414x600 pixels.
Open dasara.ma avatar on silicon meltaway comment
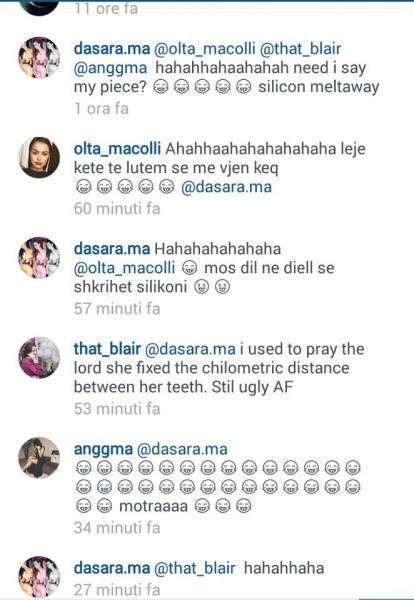[x=39, y=58]
